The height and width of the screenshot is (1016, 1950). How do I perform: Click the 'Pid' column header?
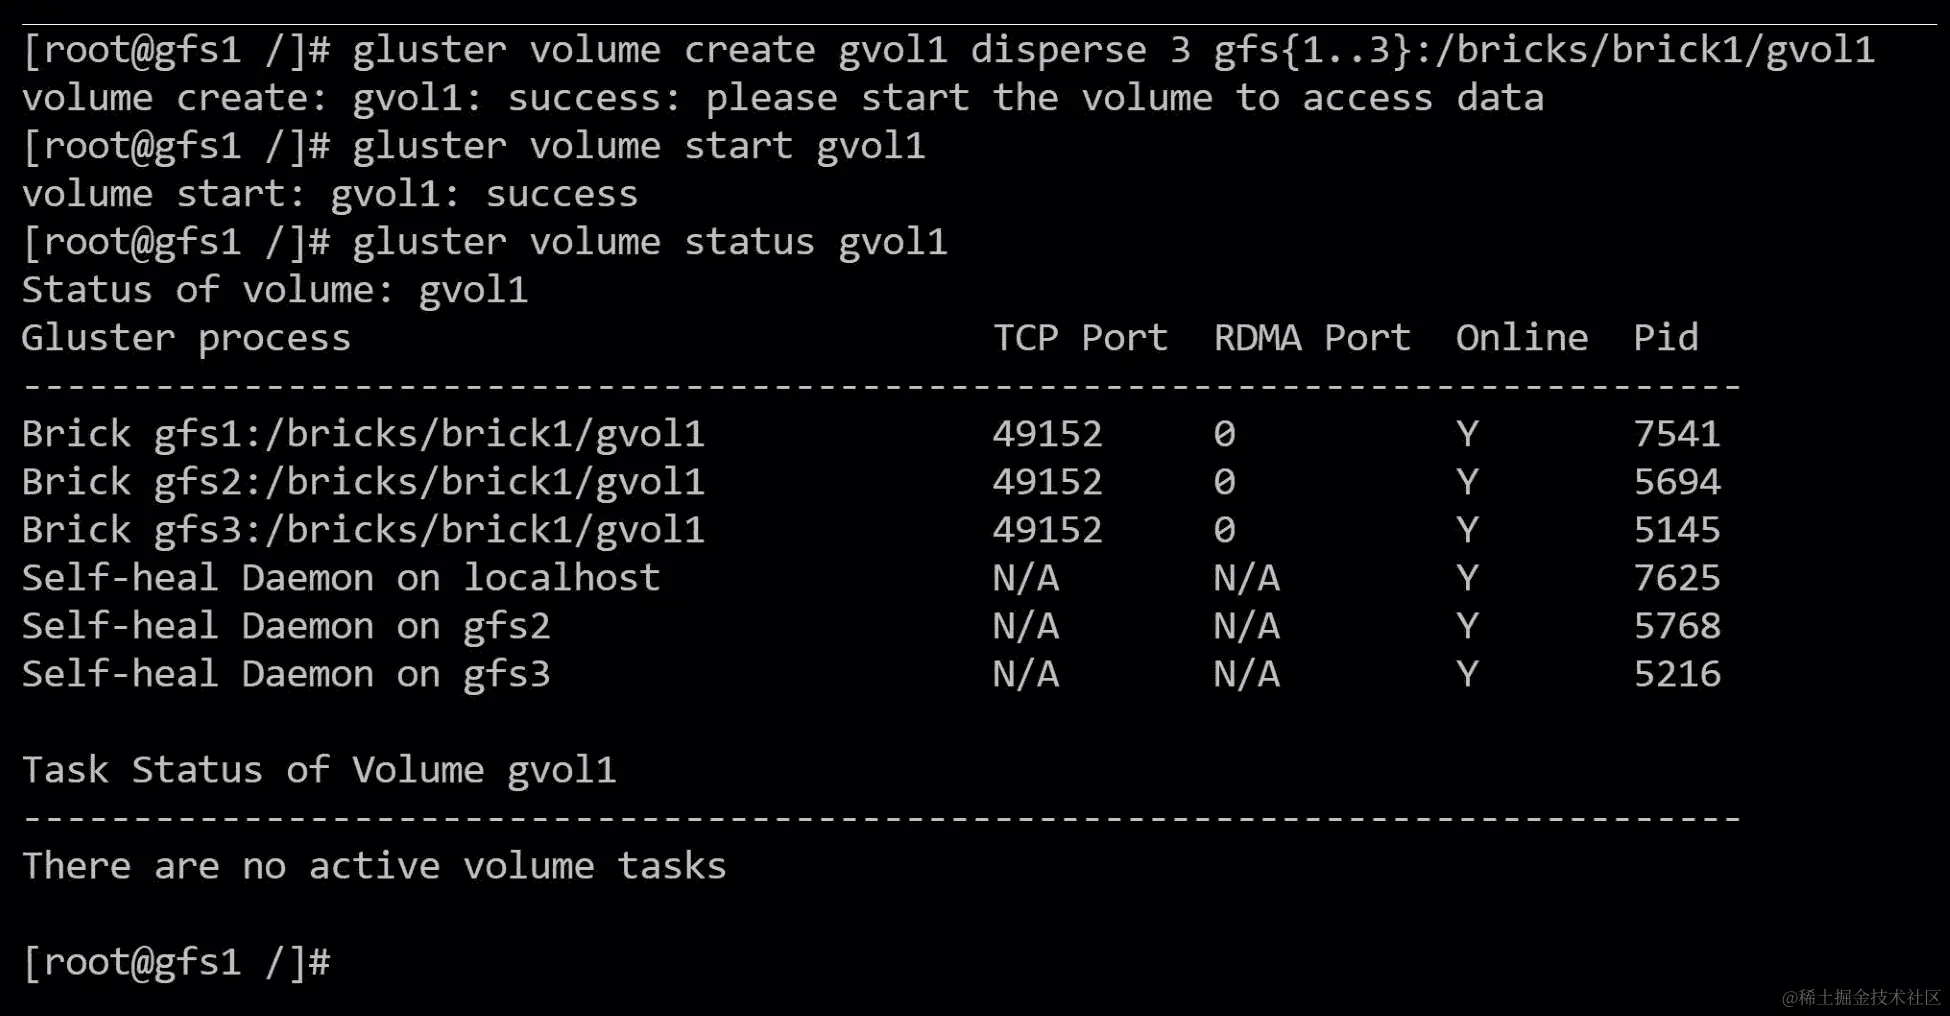(1666, 338)
